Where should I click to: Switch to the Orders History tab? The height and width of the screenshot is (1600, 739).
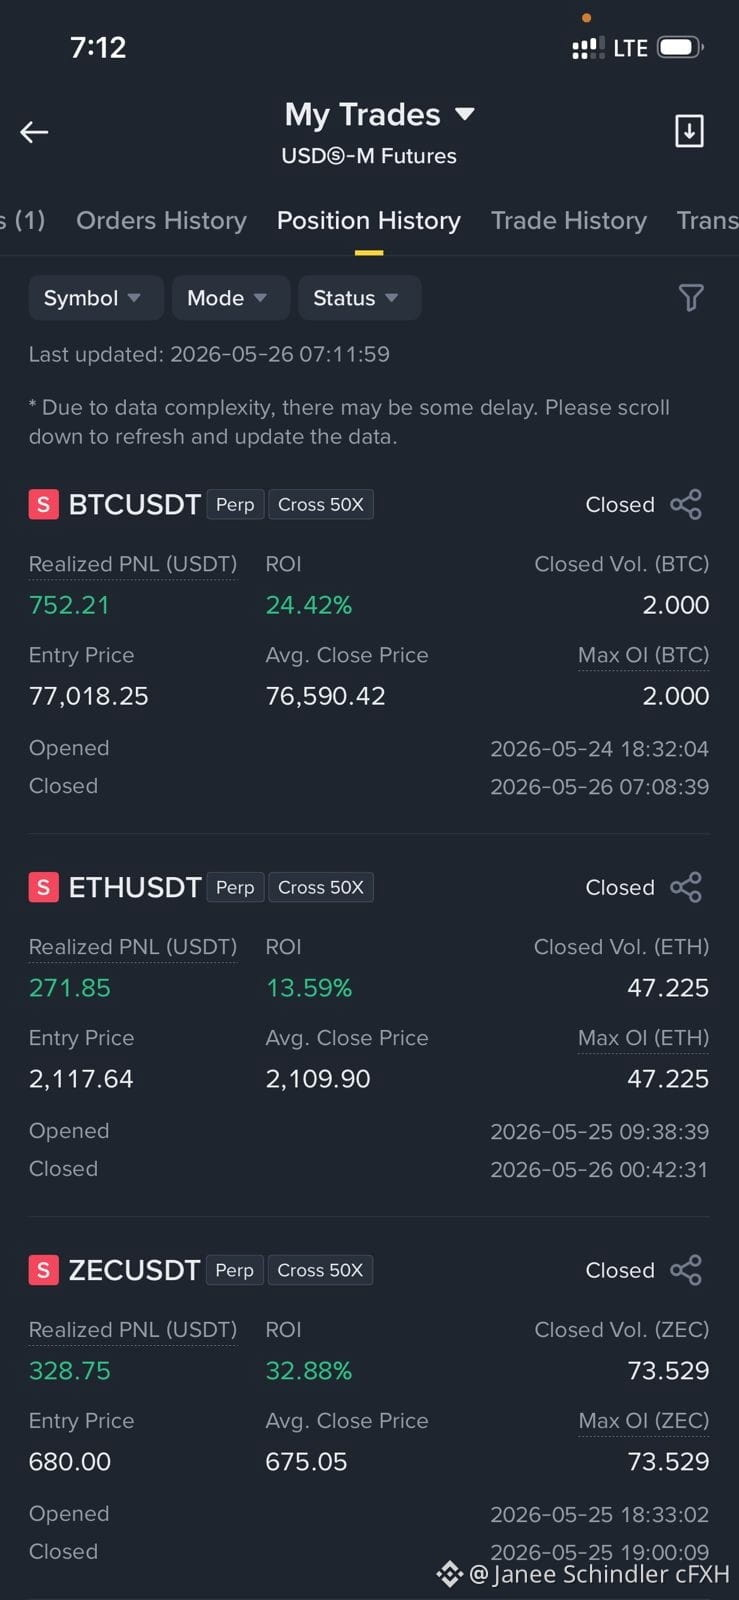pos(161,220)
